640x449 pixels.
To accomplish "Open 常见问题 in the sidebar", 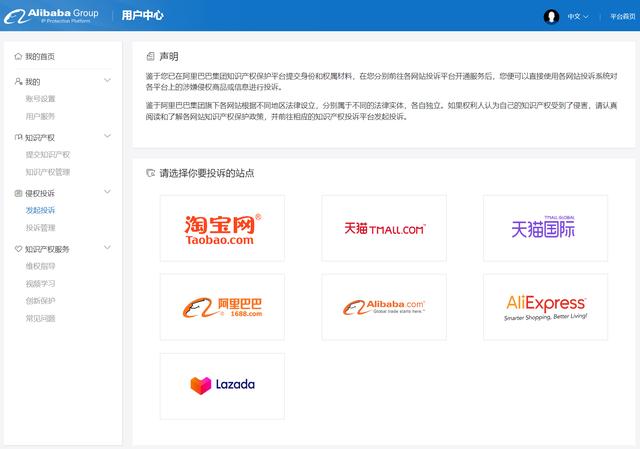I will point(40,318).
